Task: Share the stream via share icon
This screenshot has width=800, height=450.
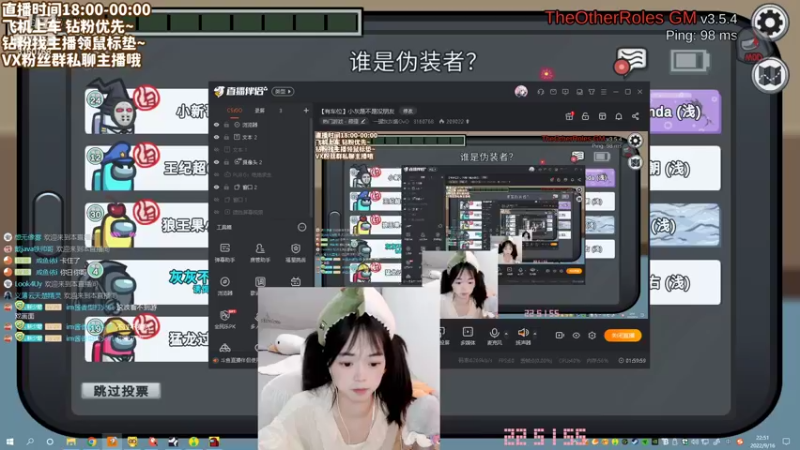Action: pos(635,116)
